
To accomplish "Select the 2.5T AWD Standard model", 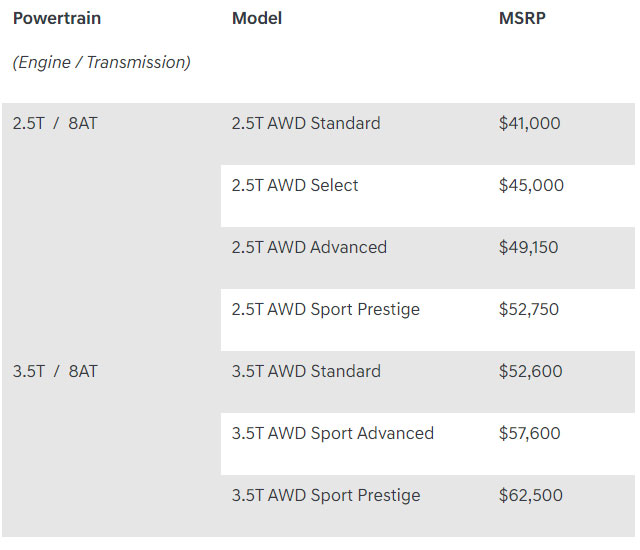I will point(306,124).
